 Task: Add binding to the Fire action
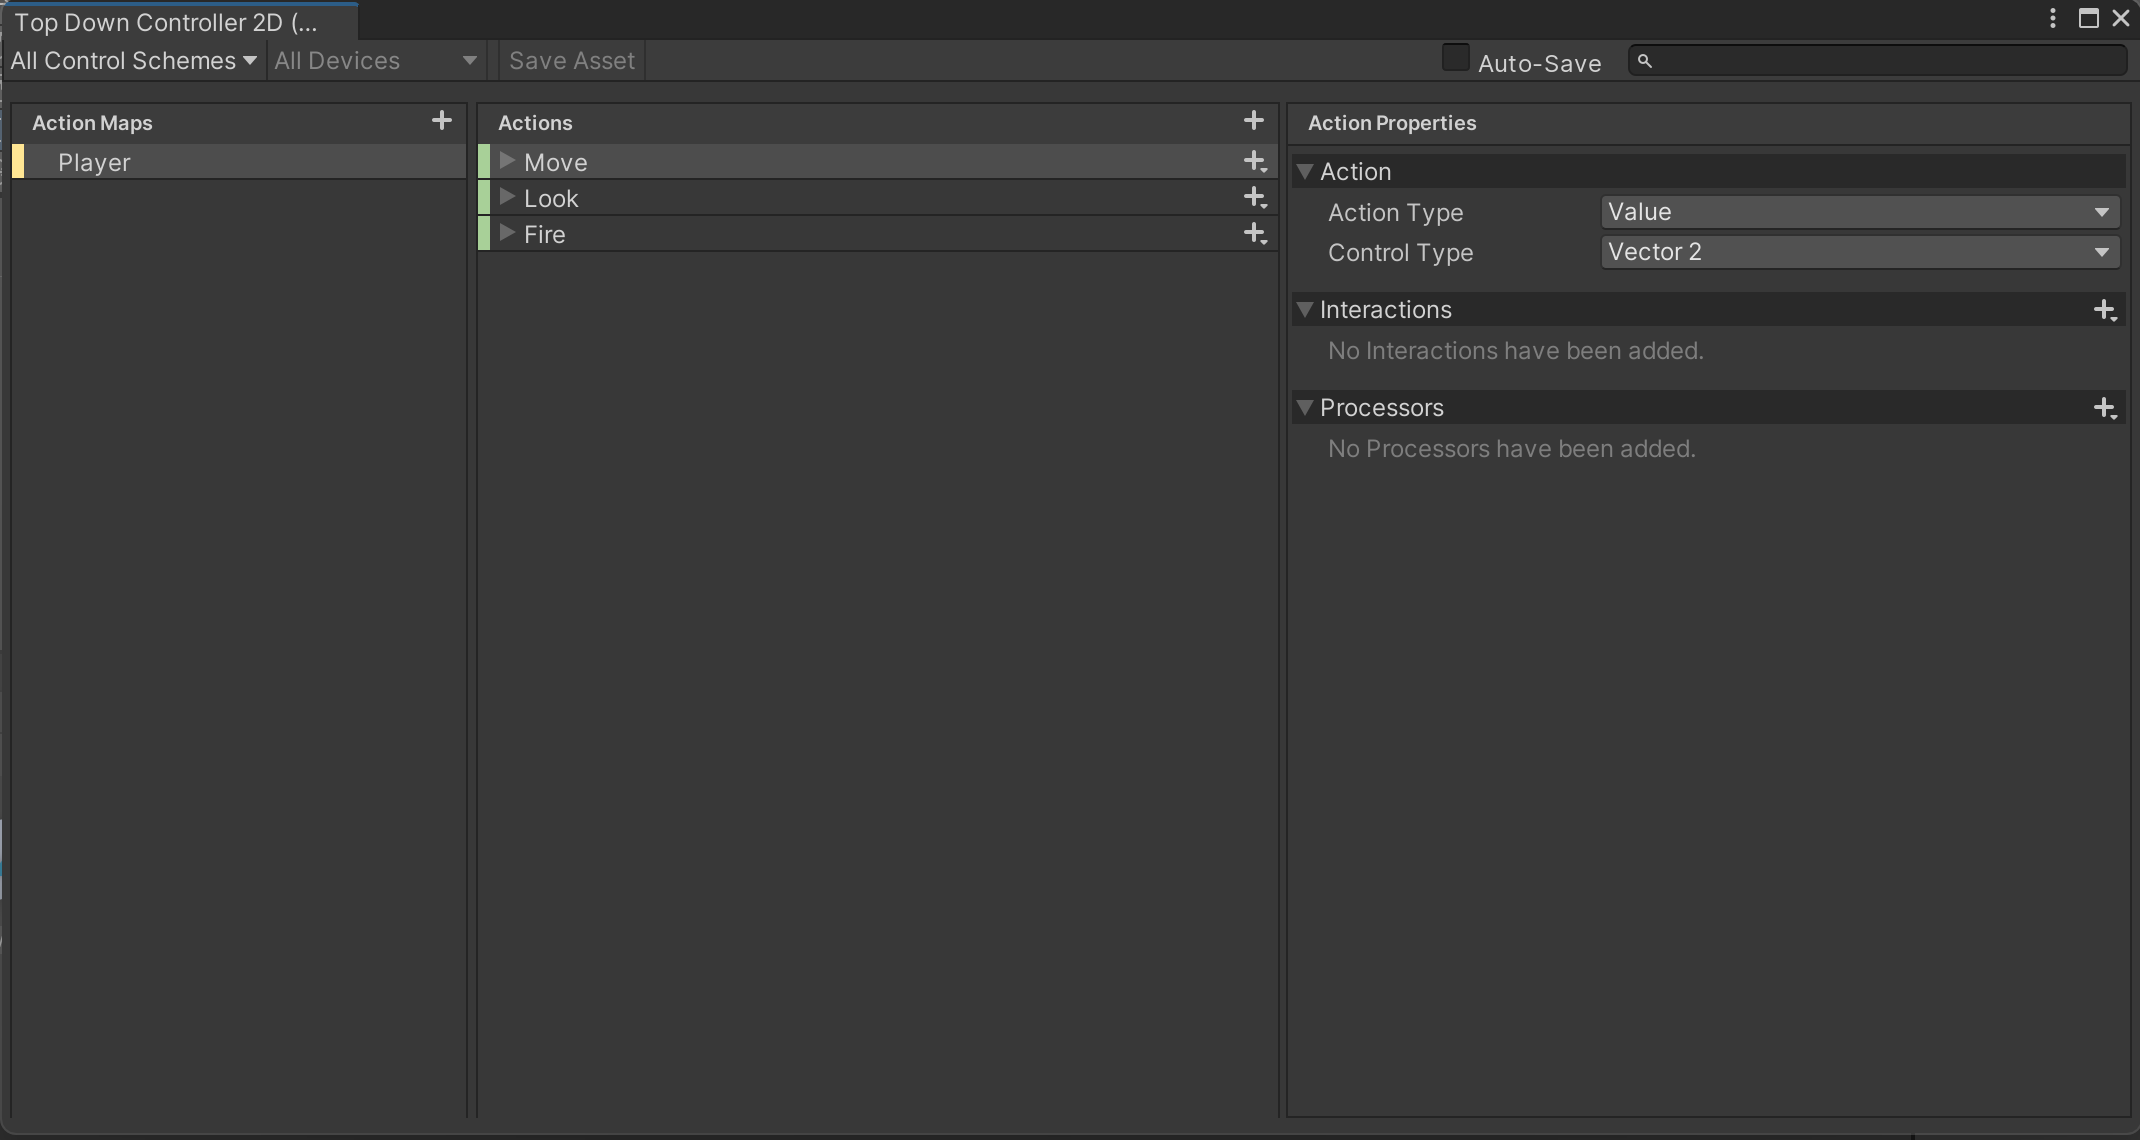pyautogui.click(x=1254, y=234)
